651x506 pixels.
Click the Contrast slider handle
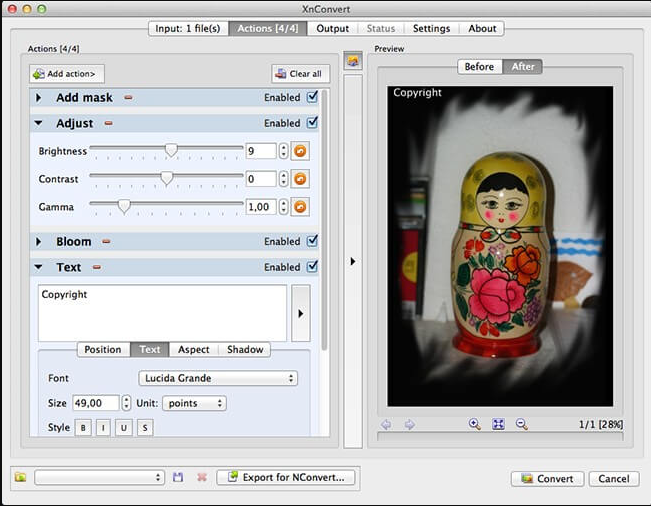coord(167,178)
